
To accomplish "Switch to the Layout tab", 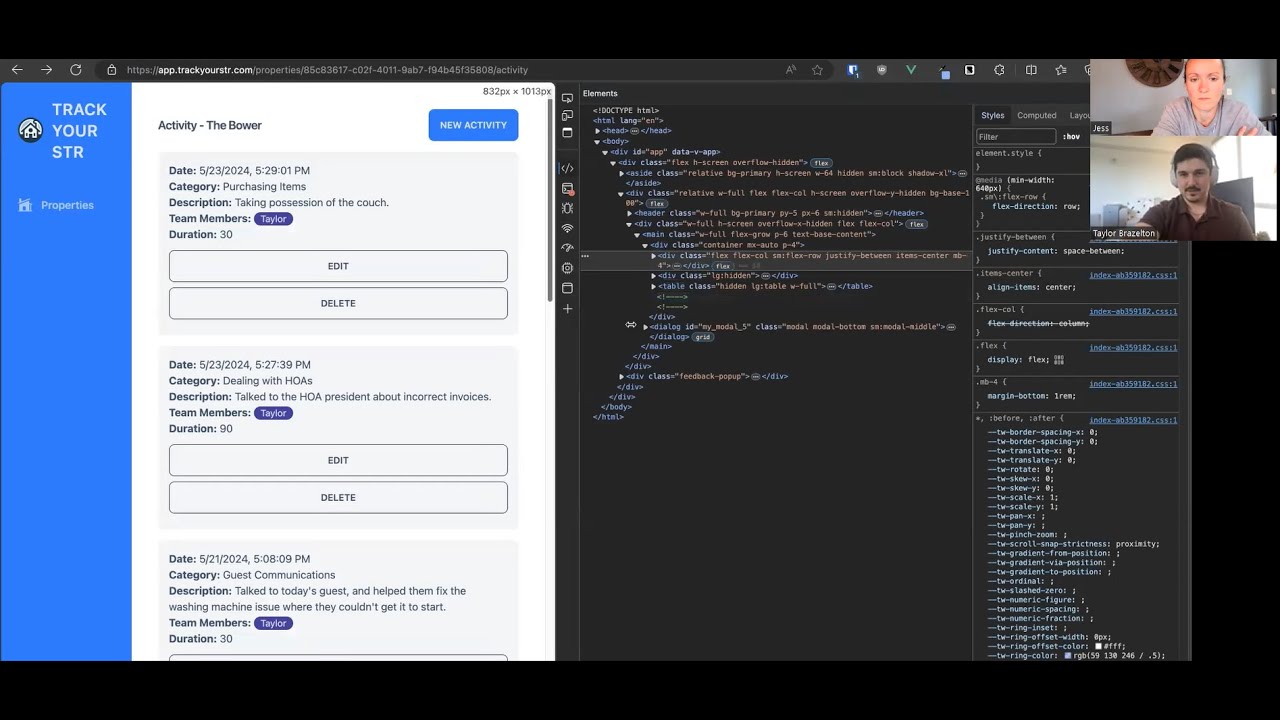I will click(1079, 115).
